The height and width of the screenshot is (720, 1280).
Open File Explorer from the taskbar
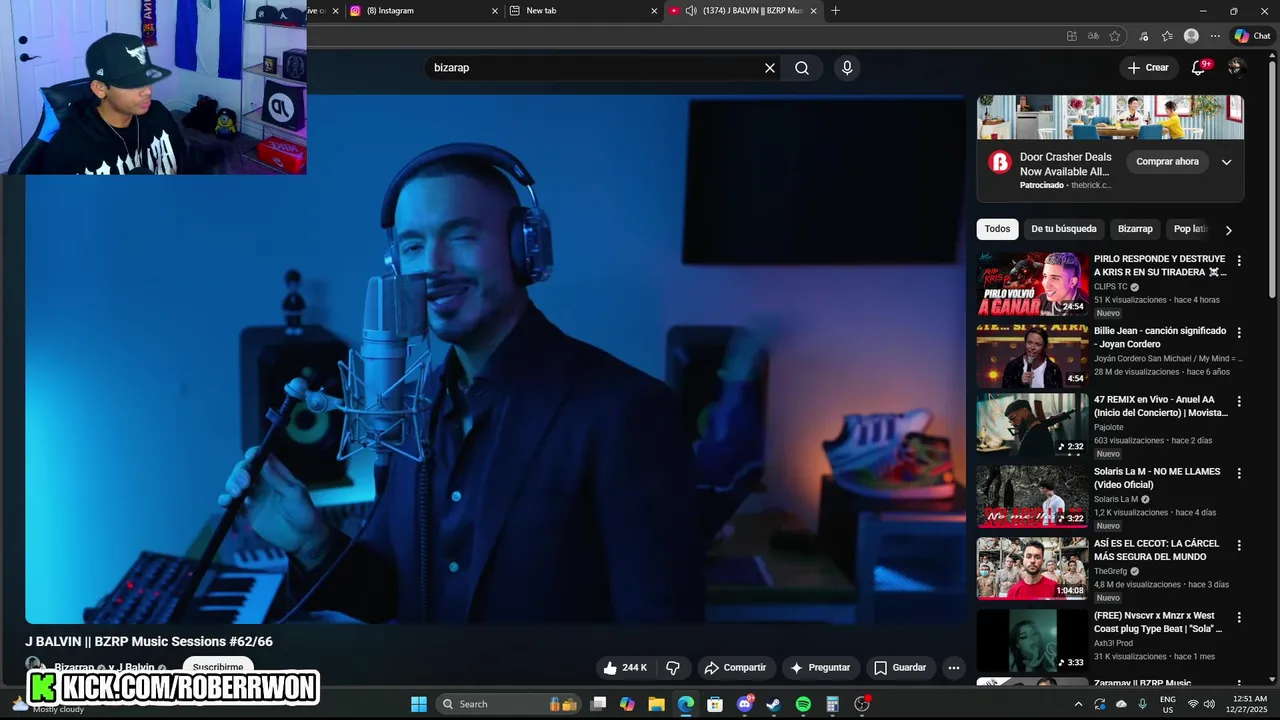[656, 704]
